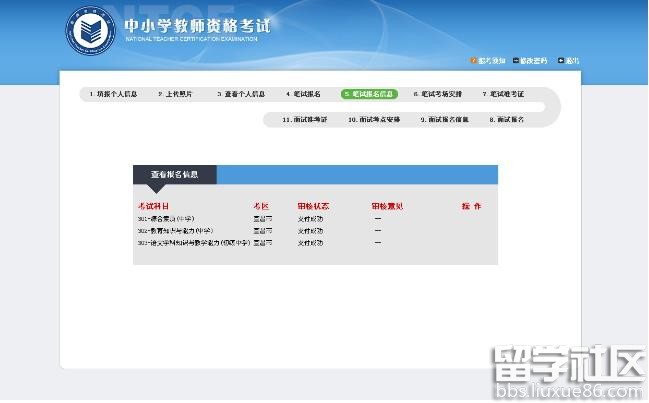
Task: Click 支付成功 status in 301 row
Action: pos(310,218)
